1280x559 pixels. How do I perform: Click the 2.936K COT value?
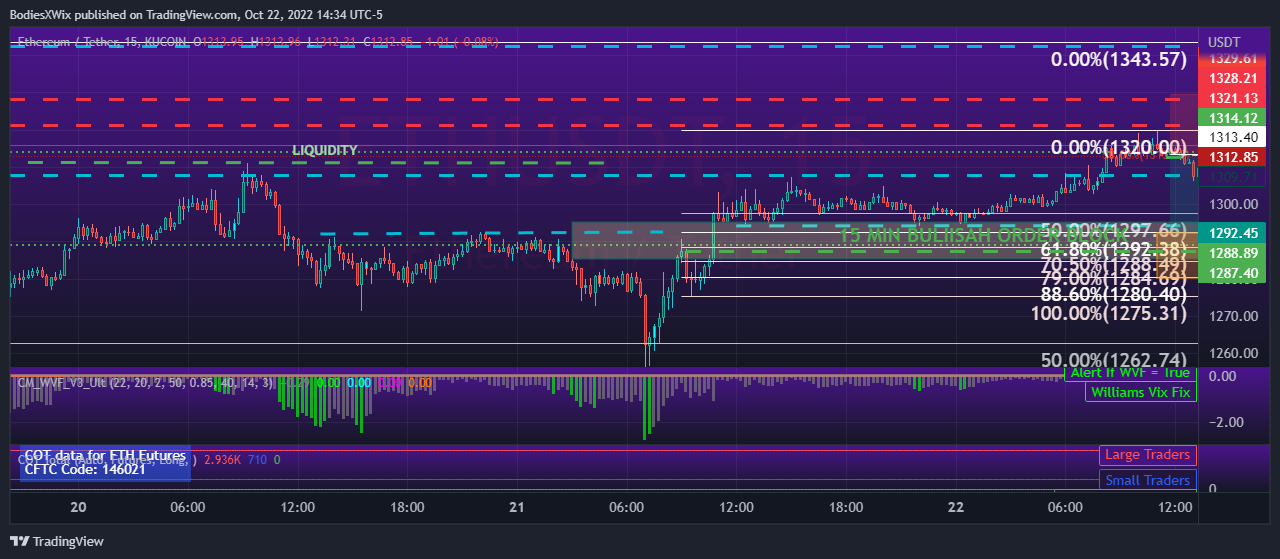(x=223, y=460)
